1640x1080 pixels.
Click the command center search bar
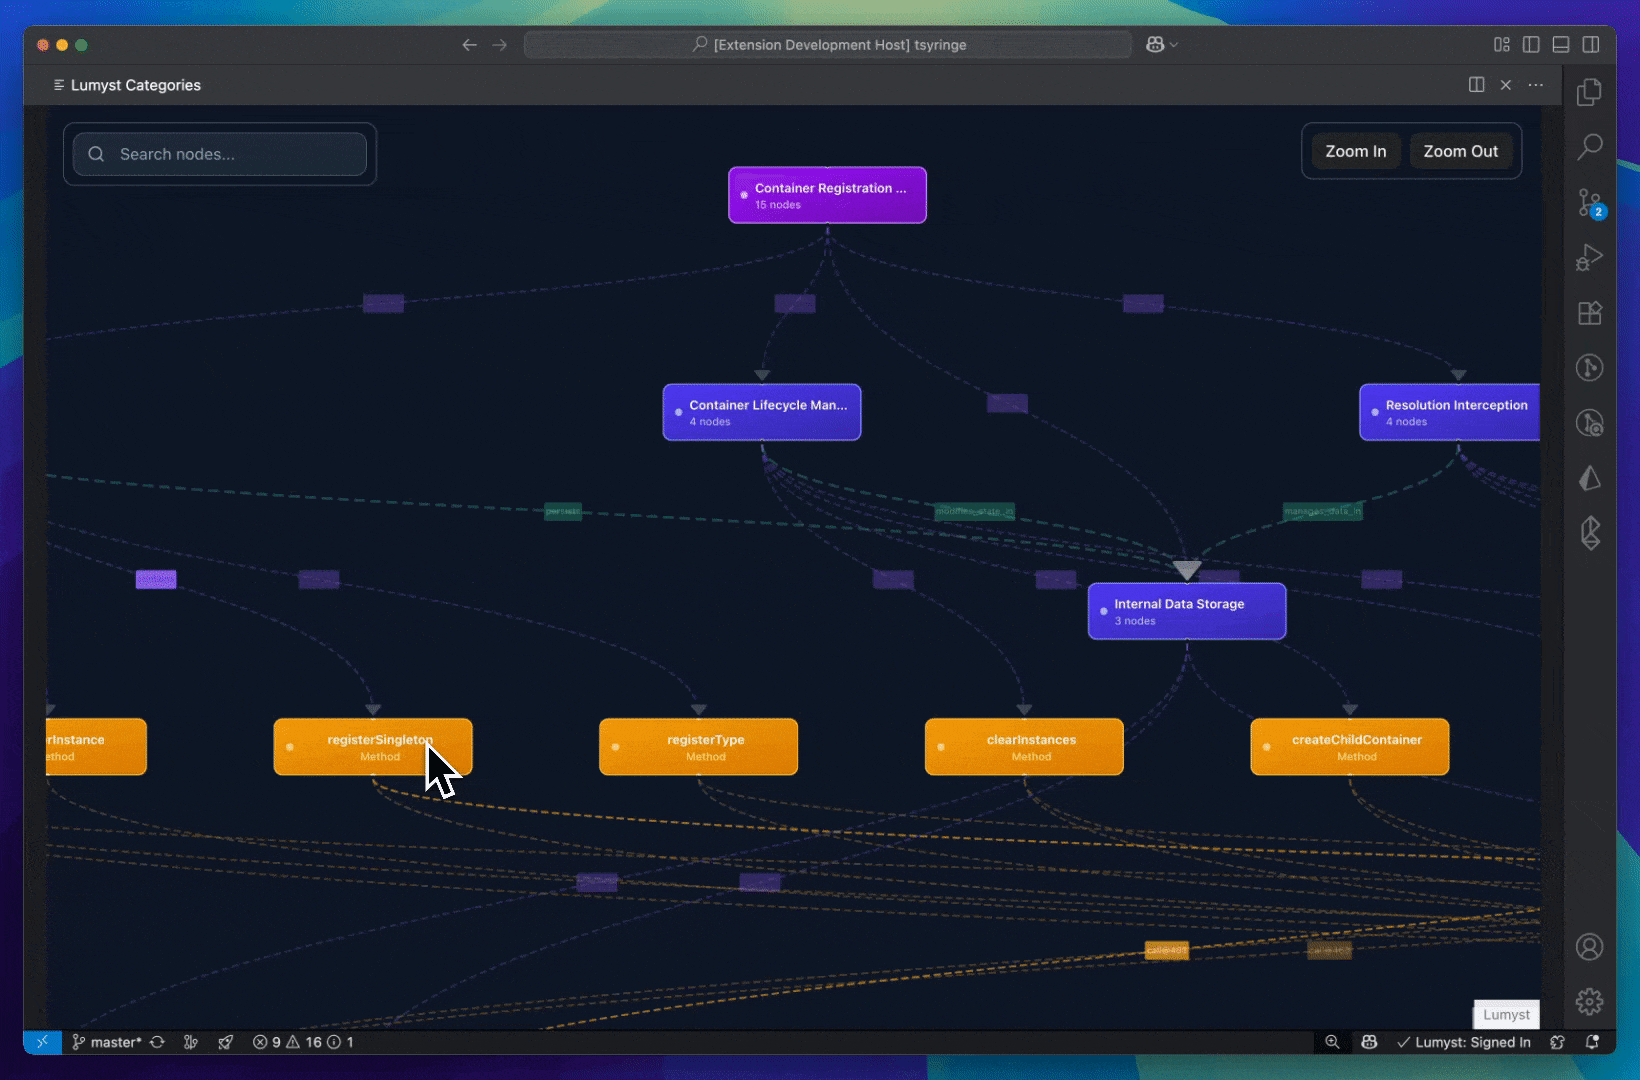[828, 45]
